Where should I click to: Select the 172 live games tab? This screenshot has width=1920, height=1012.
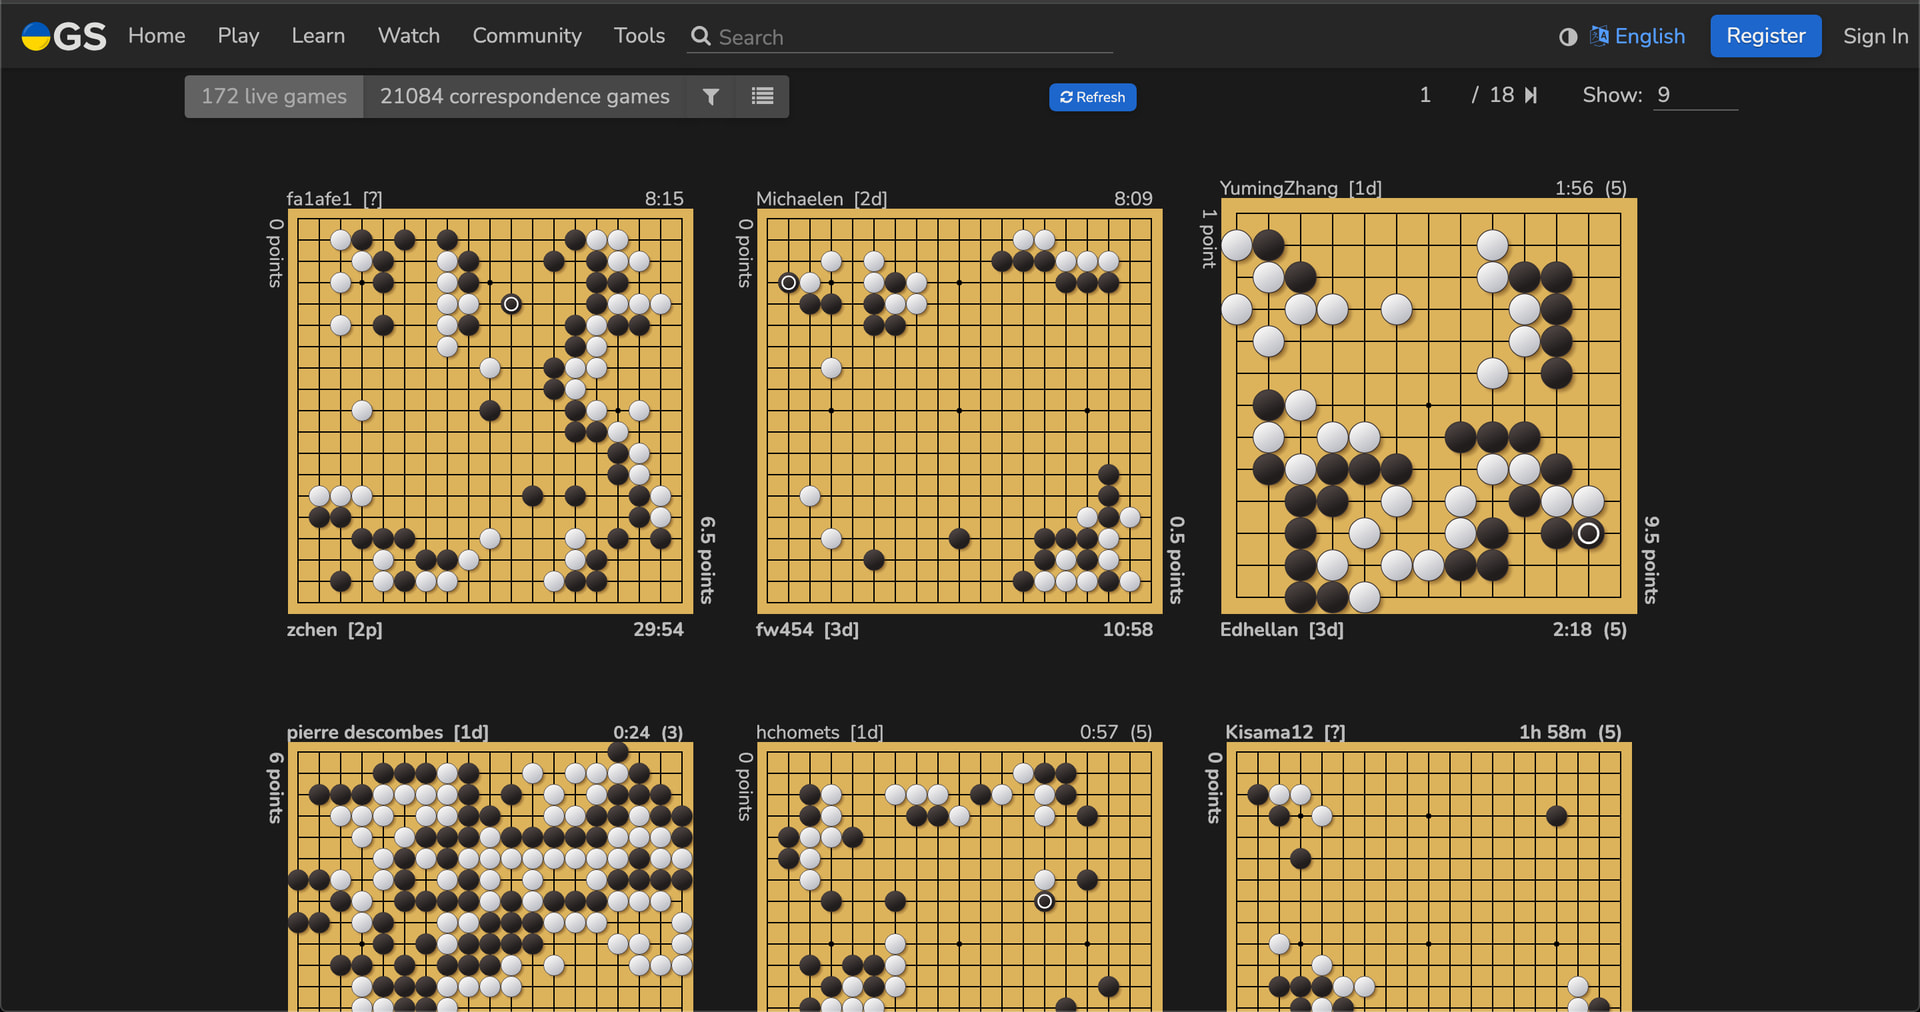(274, 97)
